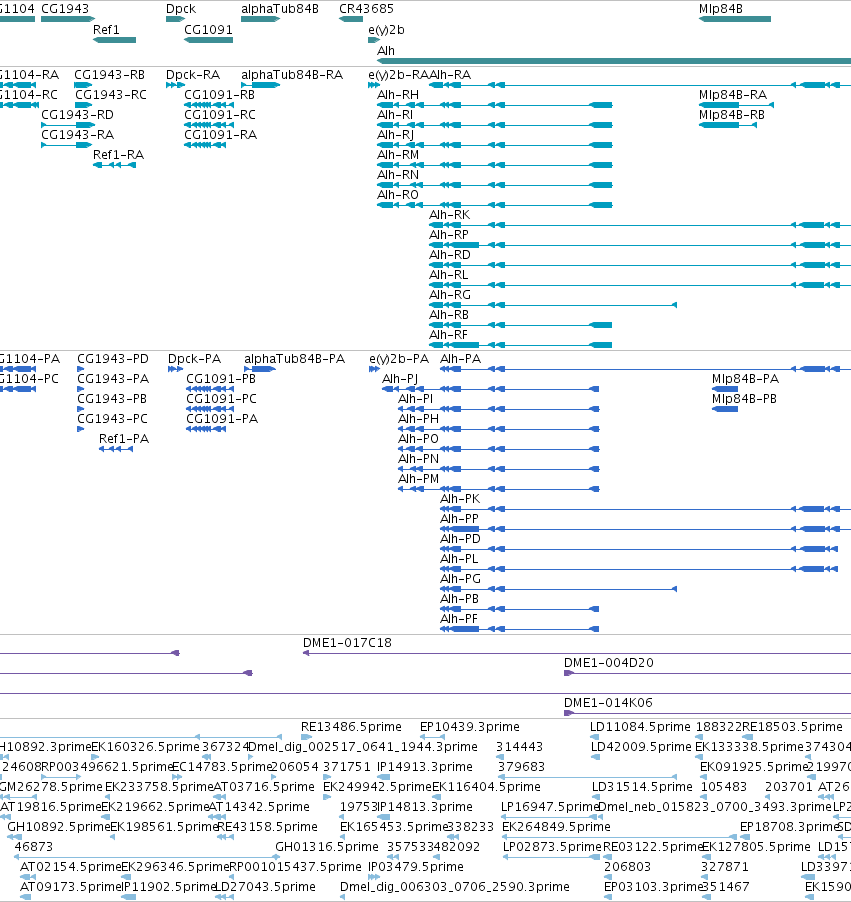Click the Alh-RO transcript
Viewport: 851px width, 902px height.
(x=495, y=205)
